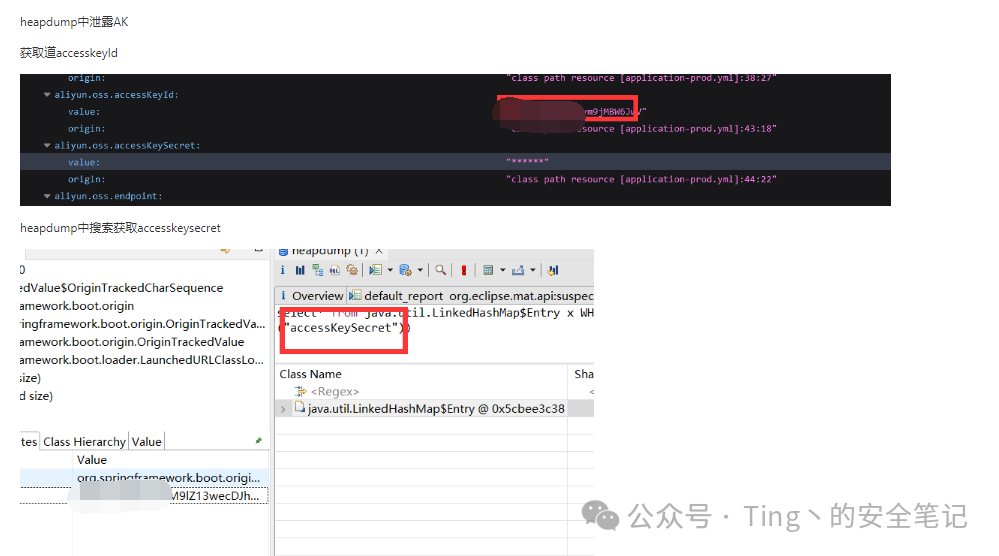
Task: Click the default_report tab icon
Action: [x=356, y=296]
